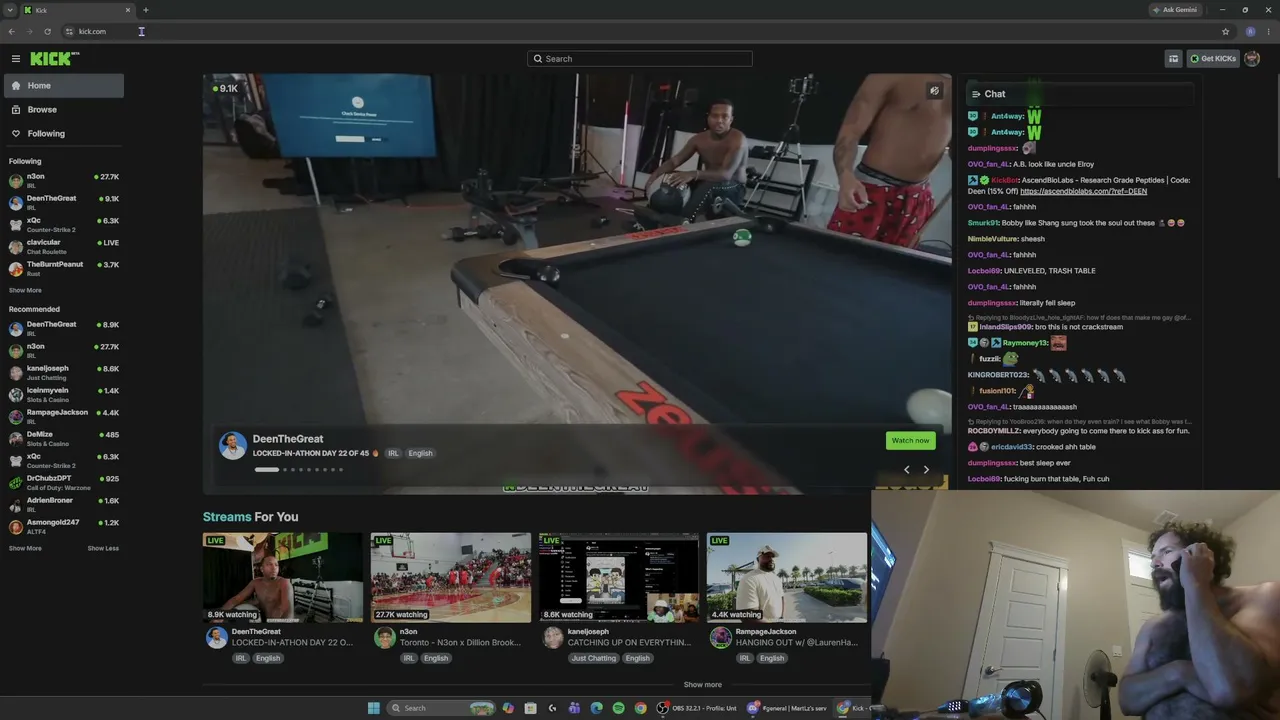Open Discord #general from the taskbar
This screenshot has width=1280, height=720.
click(x=788, y=708)
